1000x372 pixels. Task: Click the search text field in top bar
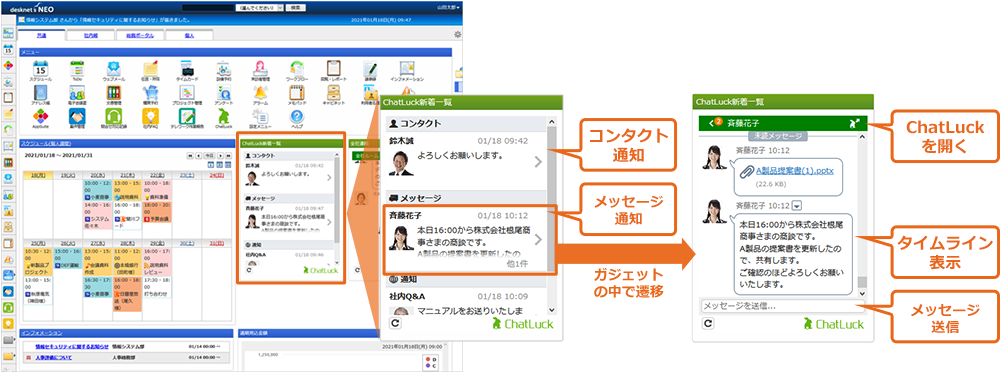point(207,7)
